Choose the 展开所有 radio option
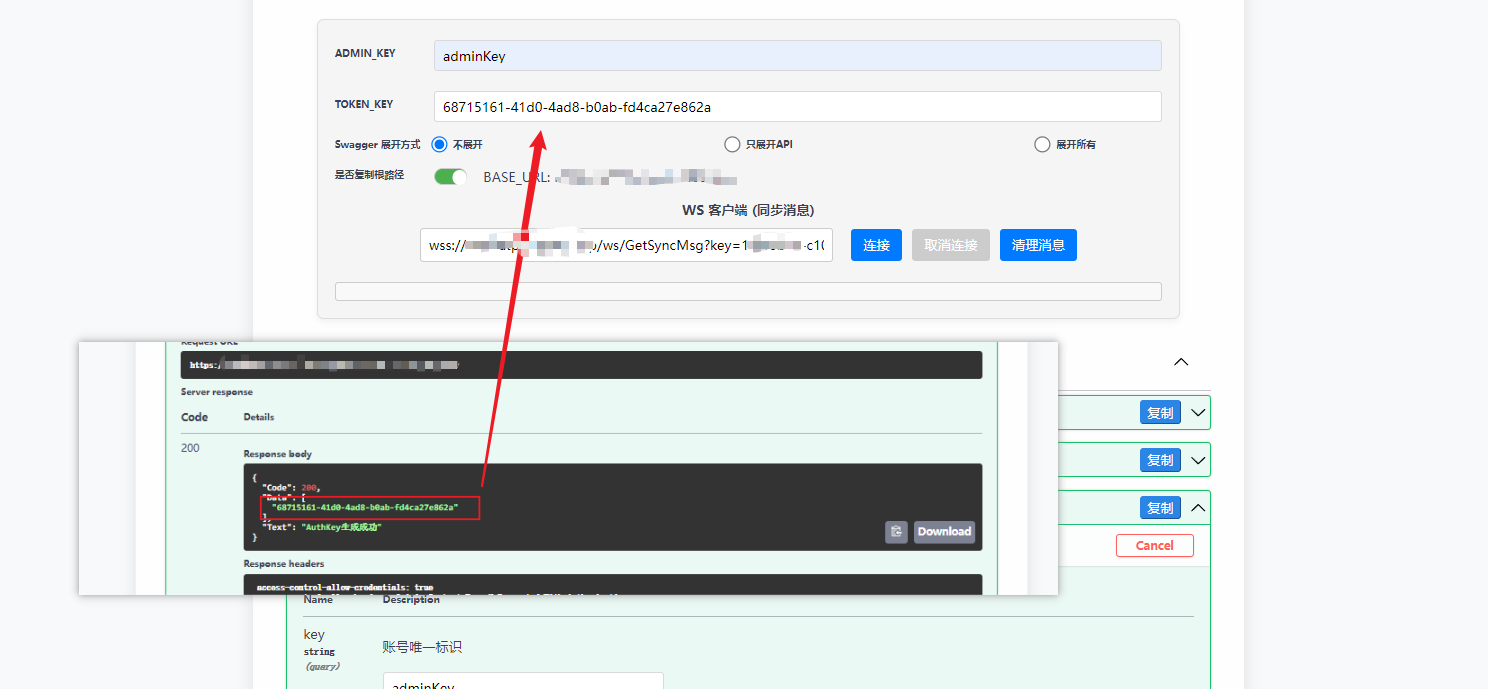 point(1042,145)
